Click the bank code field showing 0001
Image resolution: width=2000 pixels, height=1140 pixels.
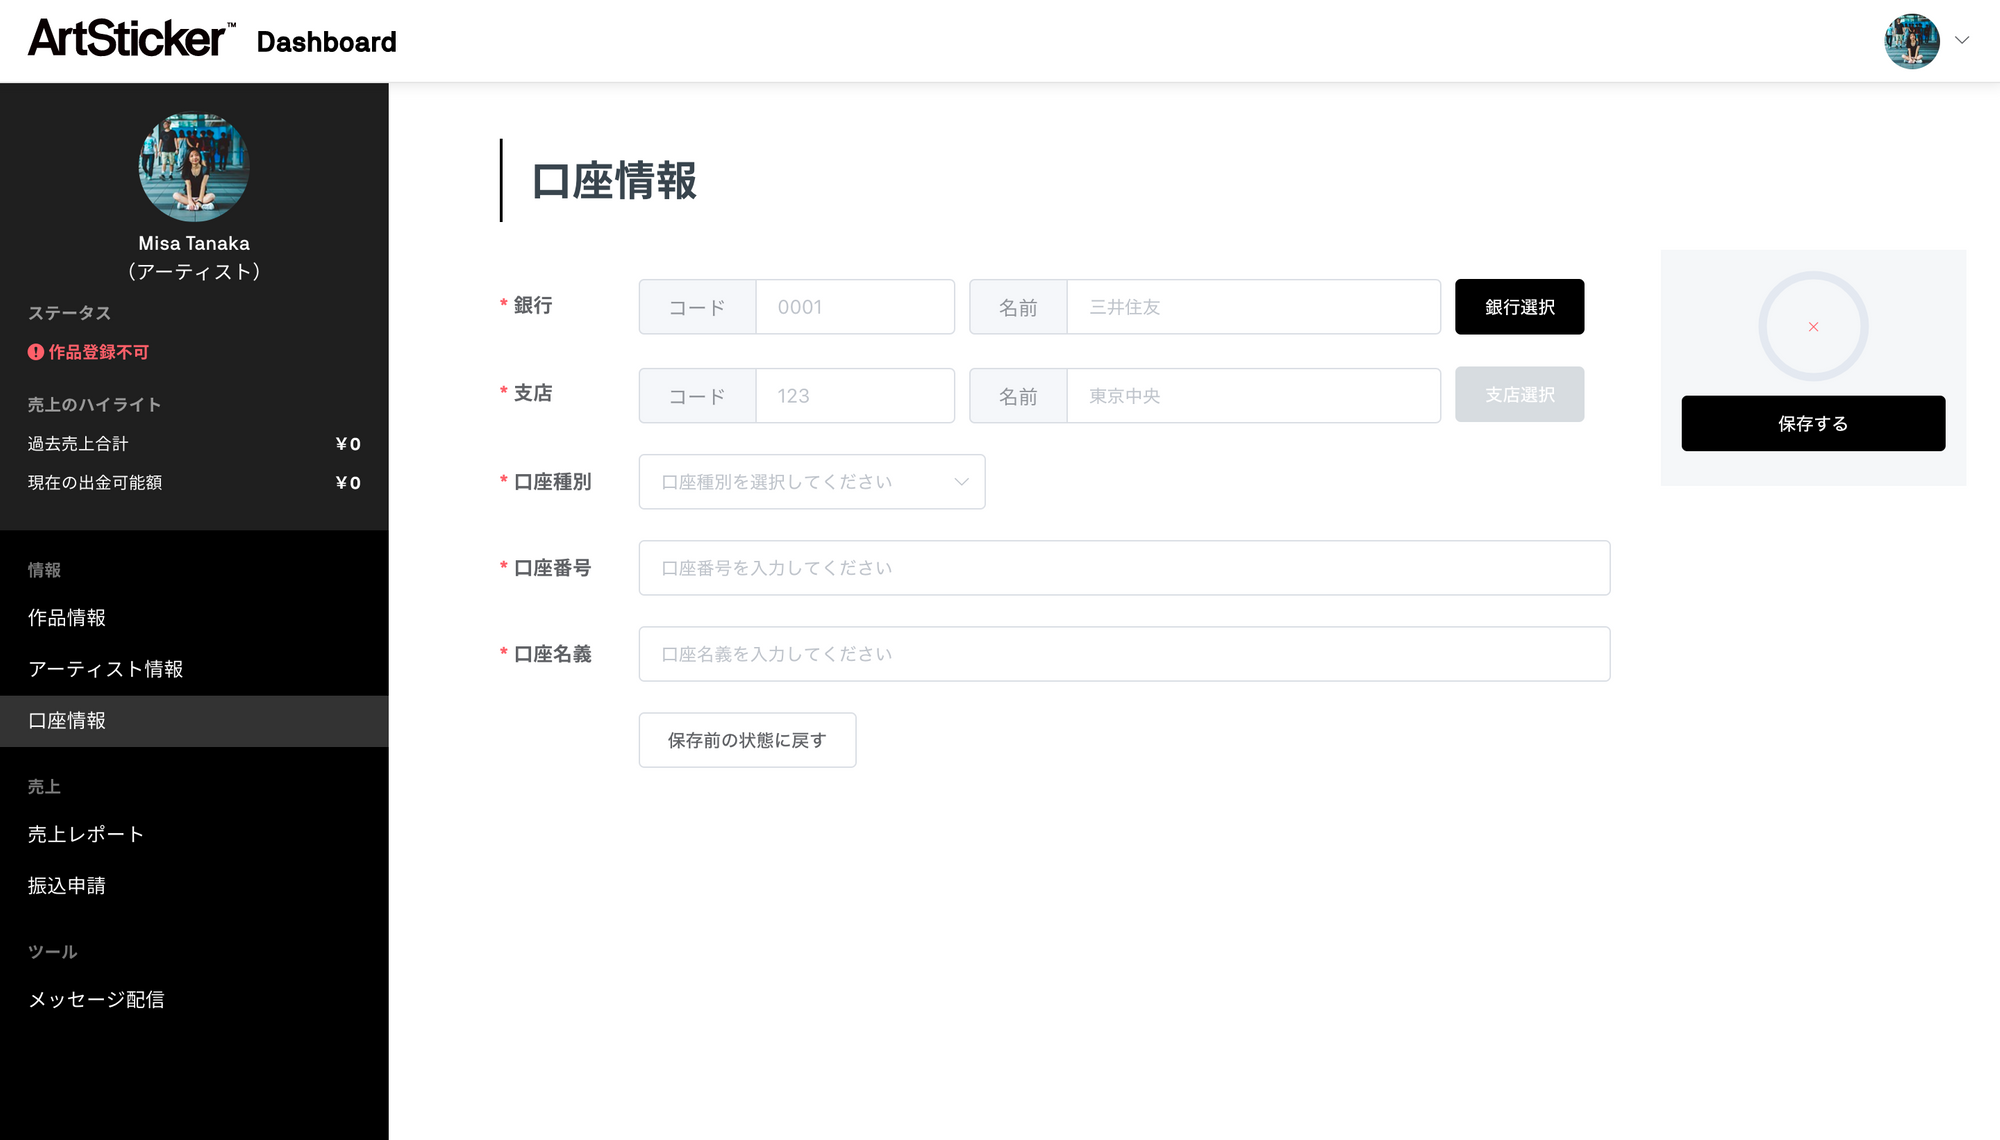[854, 307]
